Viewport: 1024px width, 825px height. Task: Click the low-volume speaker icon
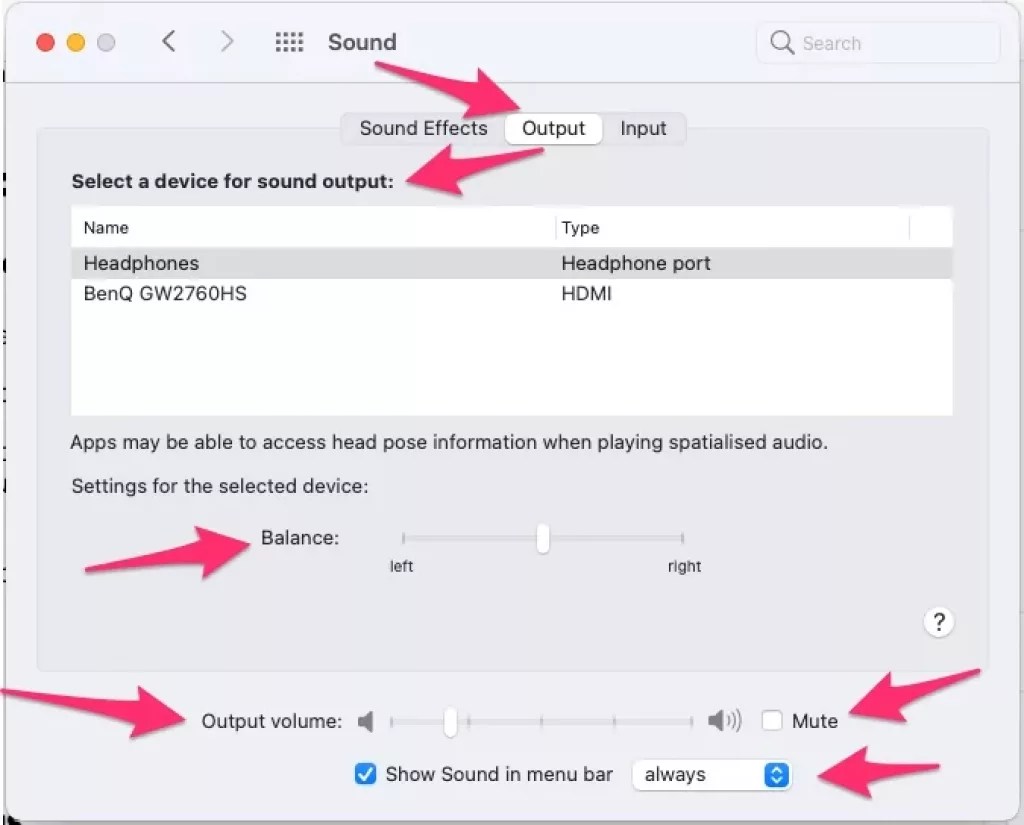pos(366,720)
